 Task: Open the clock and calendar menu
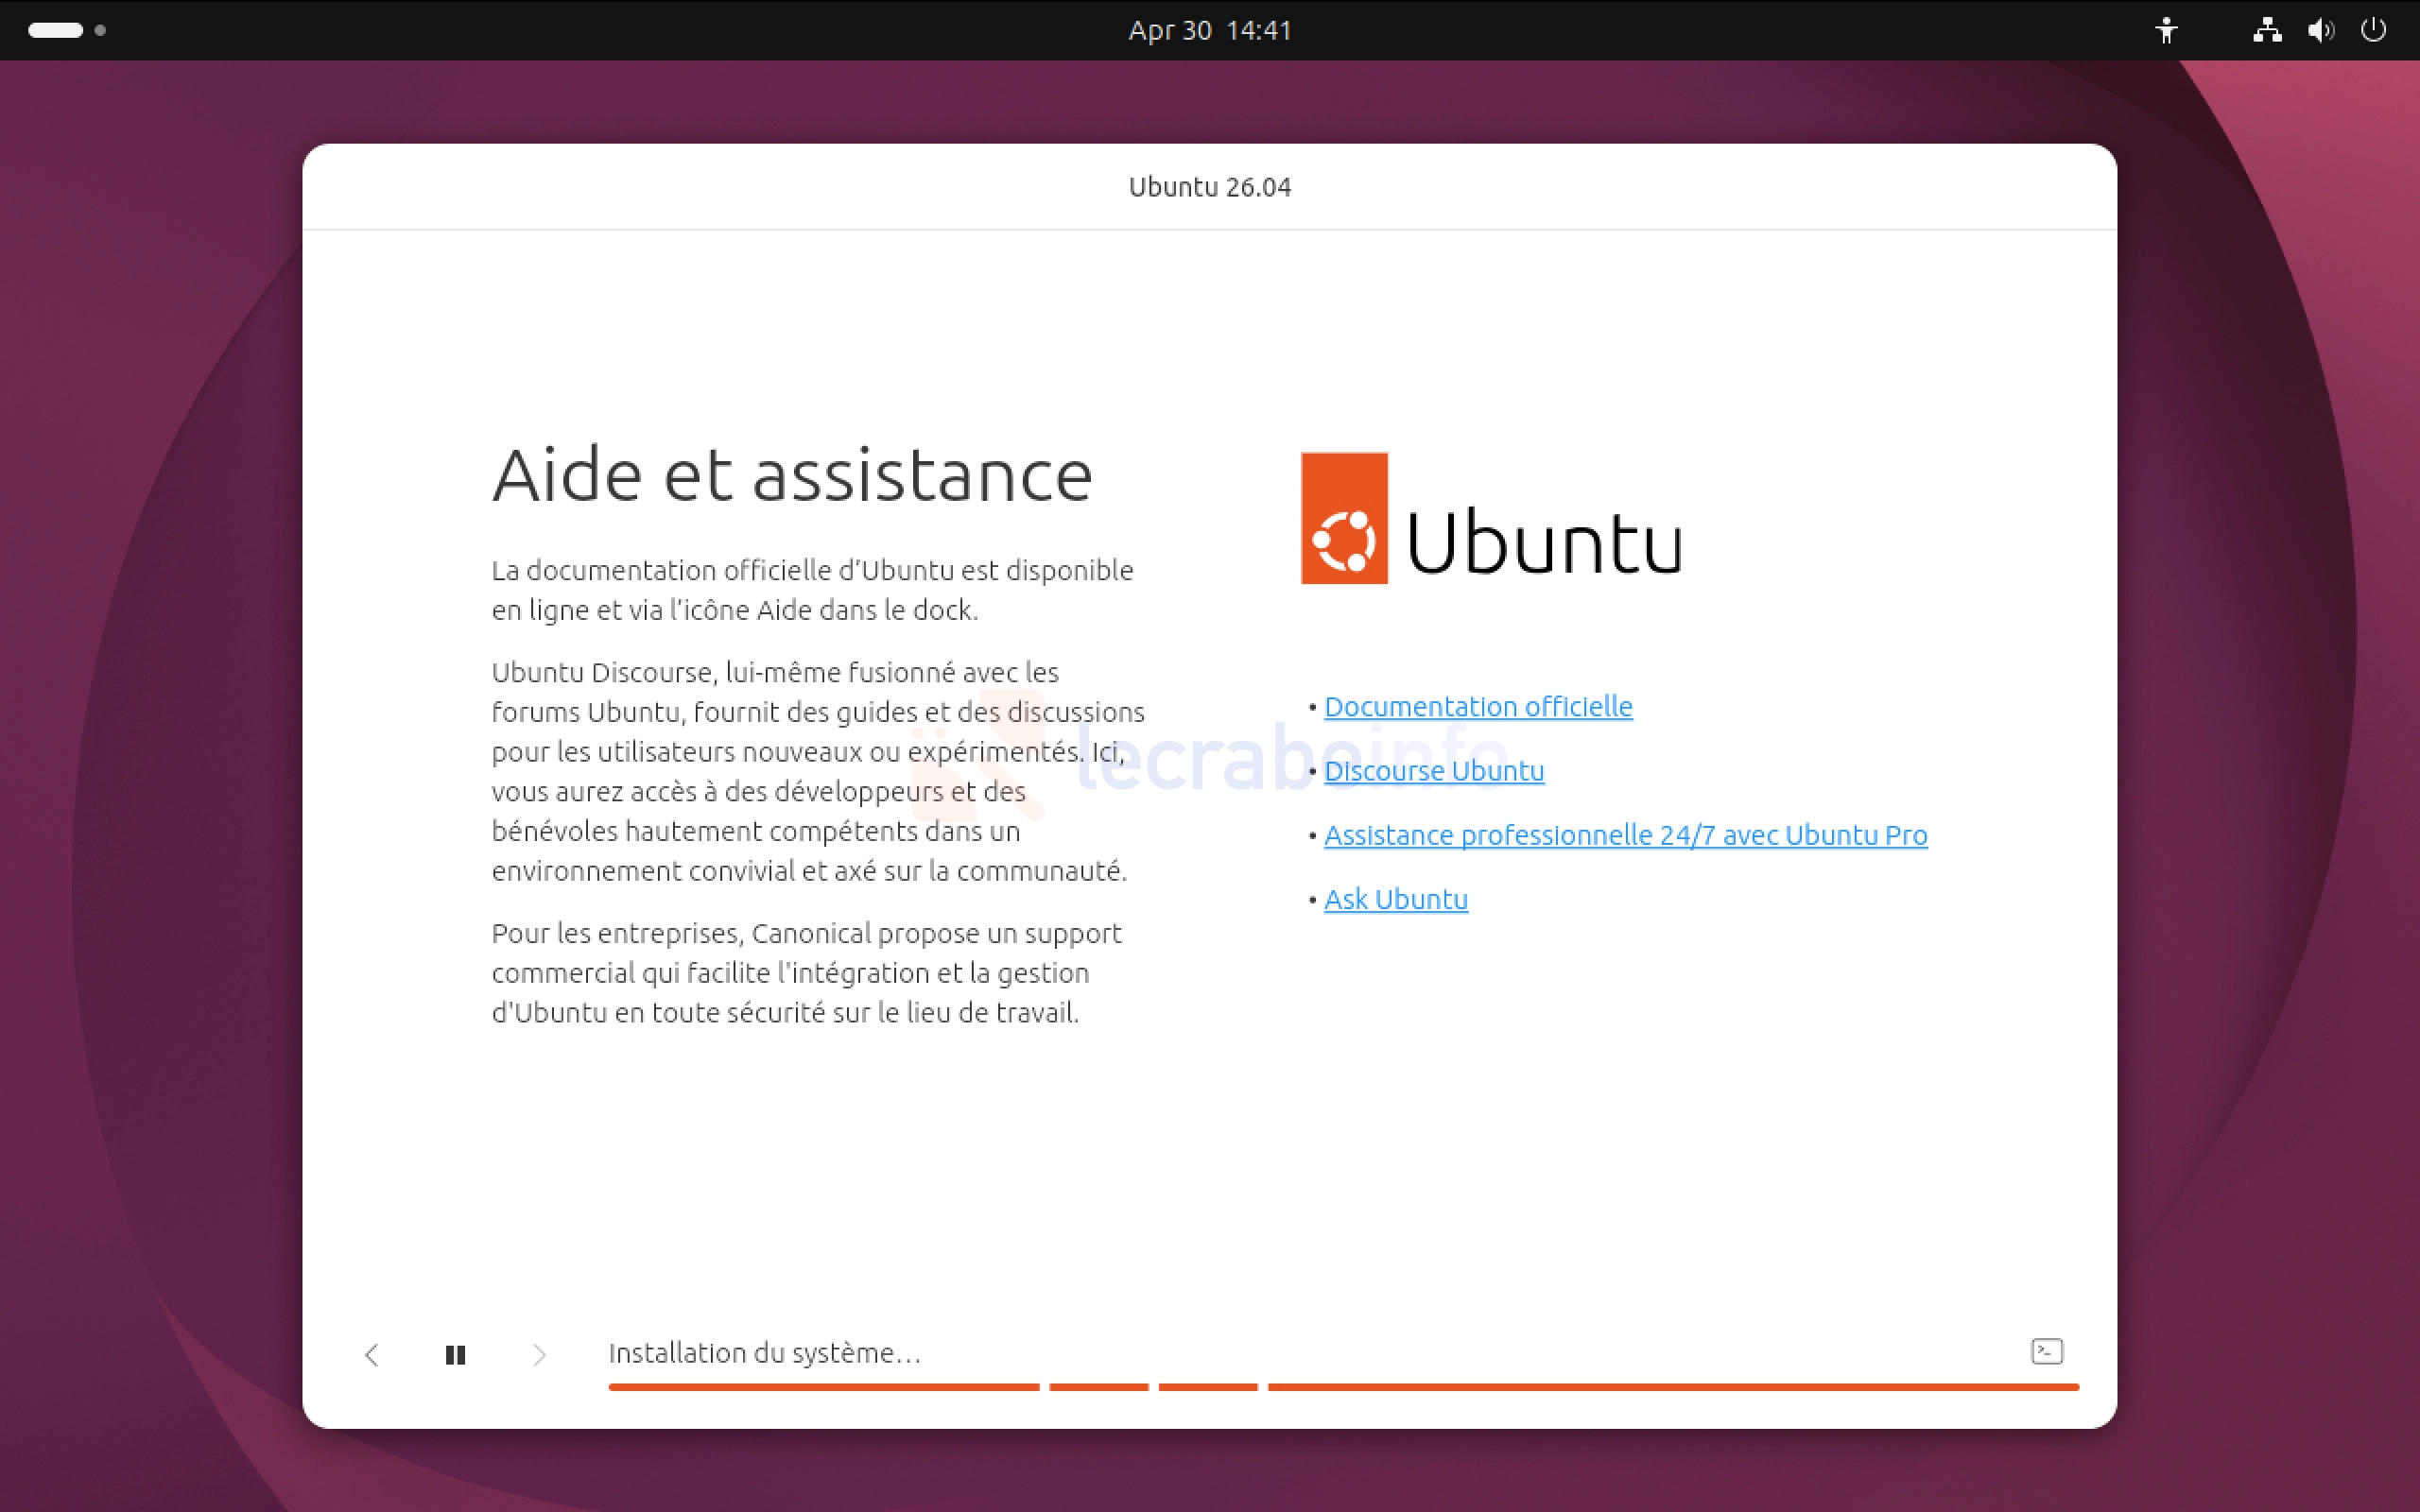click(x=1209, y=30)
